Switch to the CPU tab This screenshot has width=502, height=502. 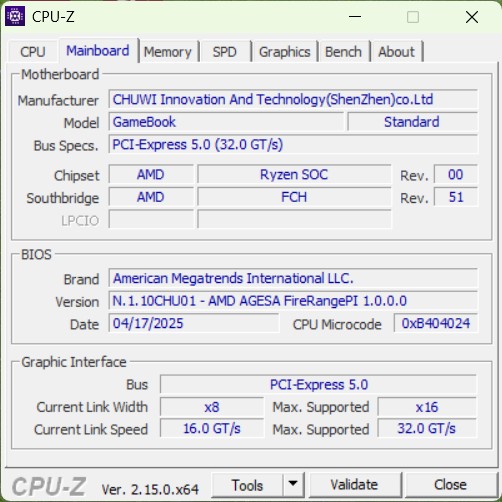(x=33, y=52)
